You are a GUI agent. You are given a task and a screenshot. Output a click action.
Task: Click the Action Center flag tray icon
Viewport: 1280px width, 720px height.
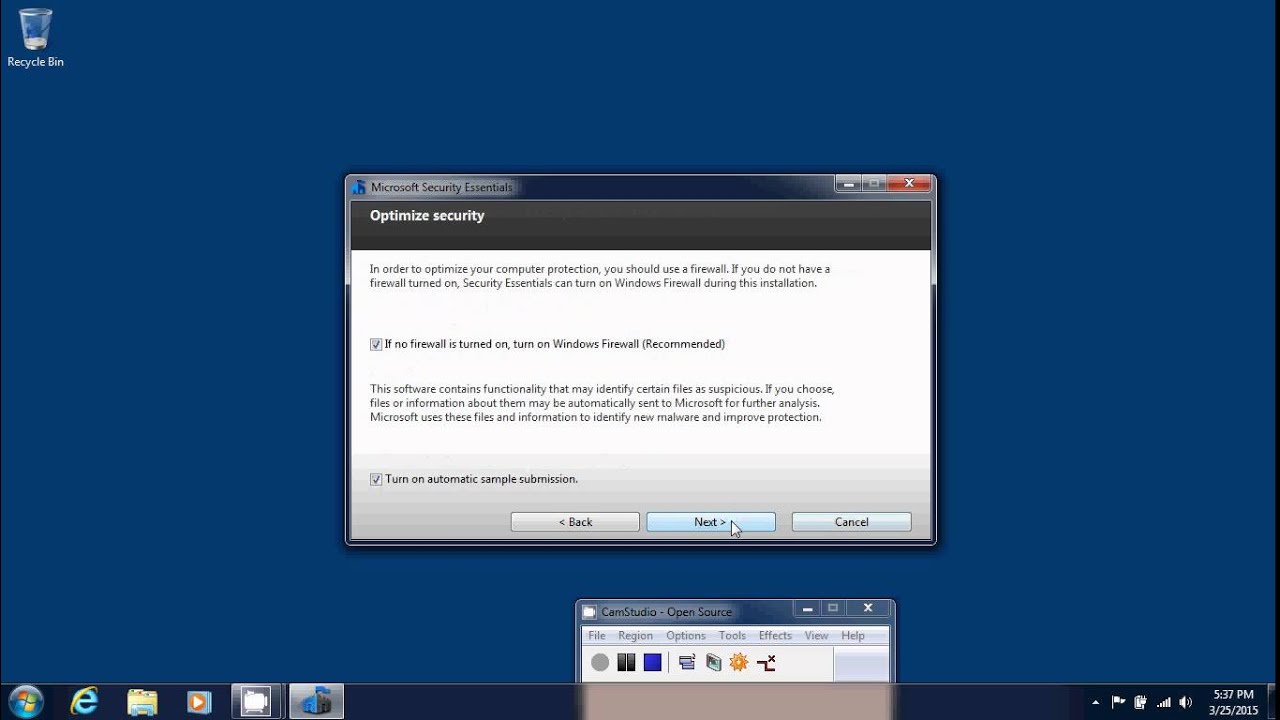pos(1119,702)
